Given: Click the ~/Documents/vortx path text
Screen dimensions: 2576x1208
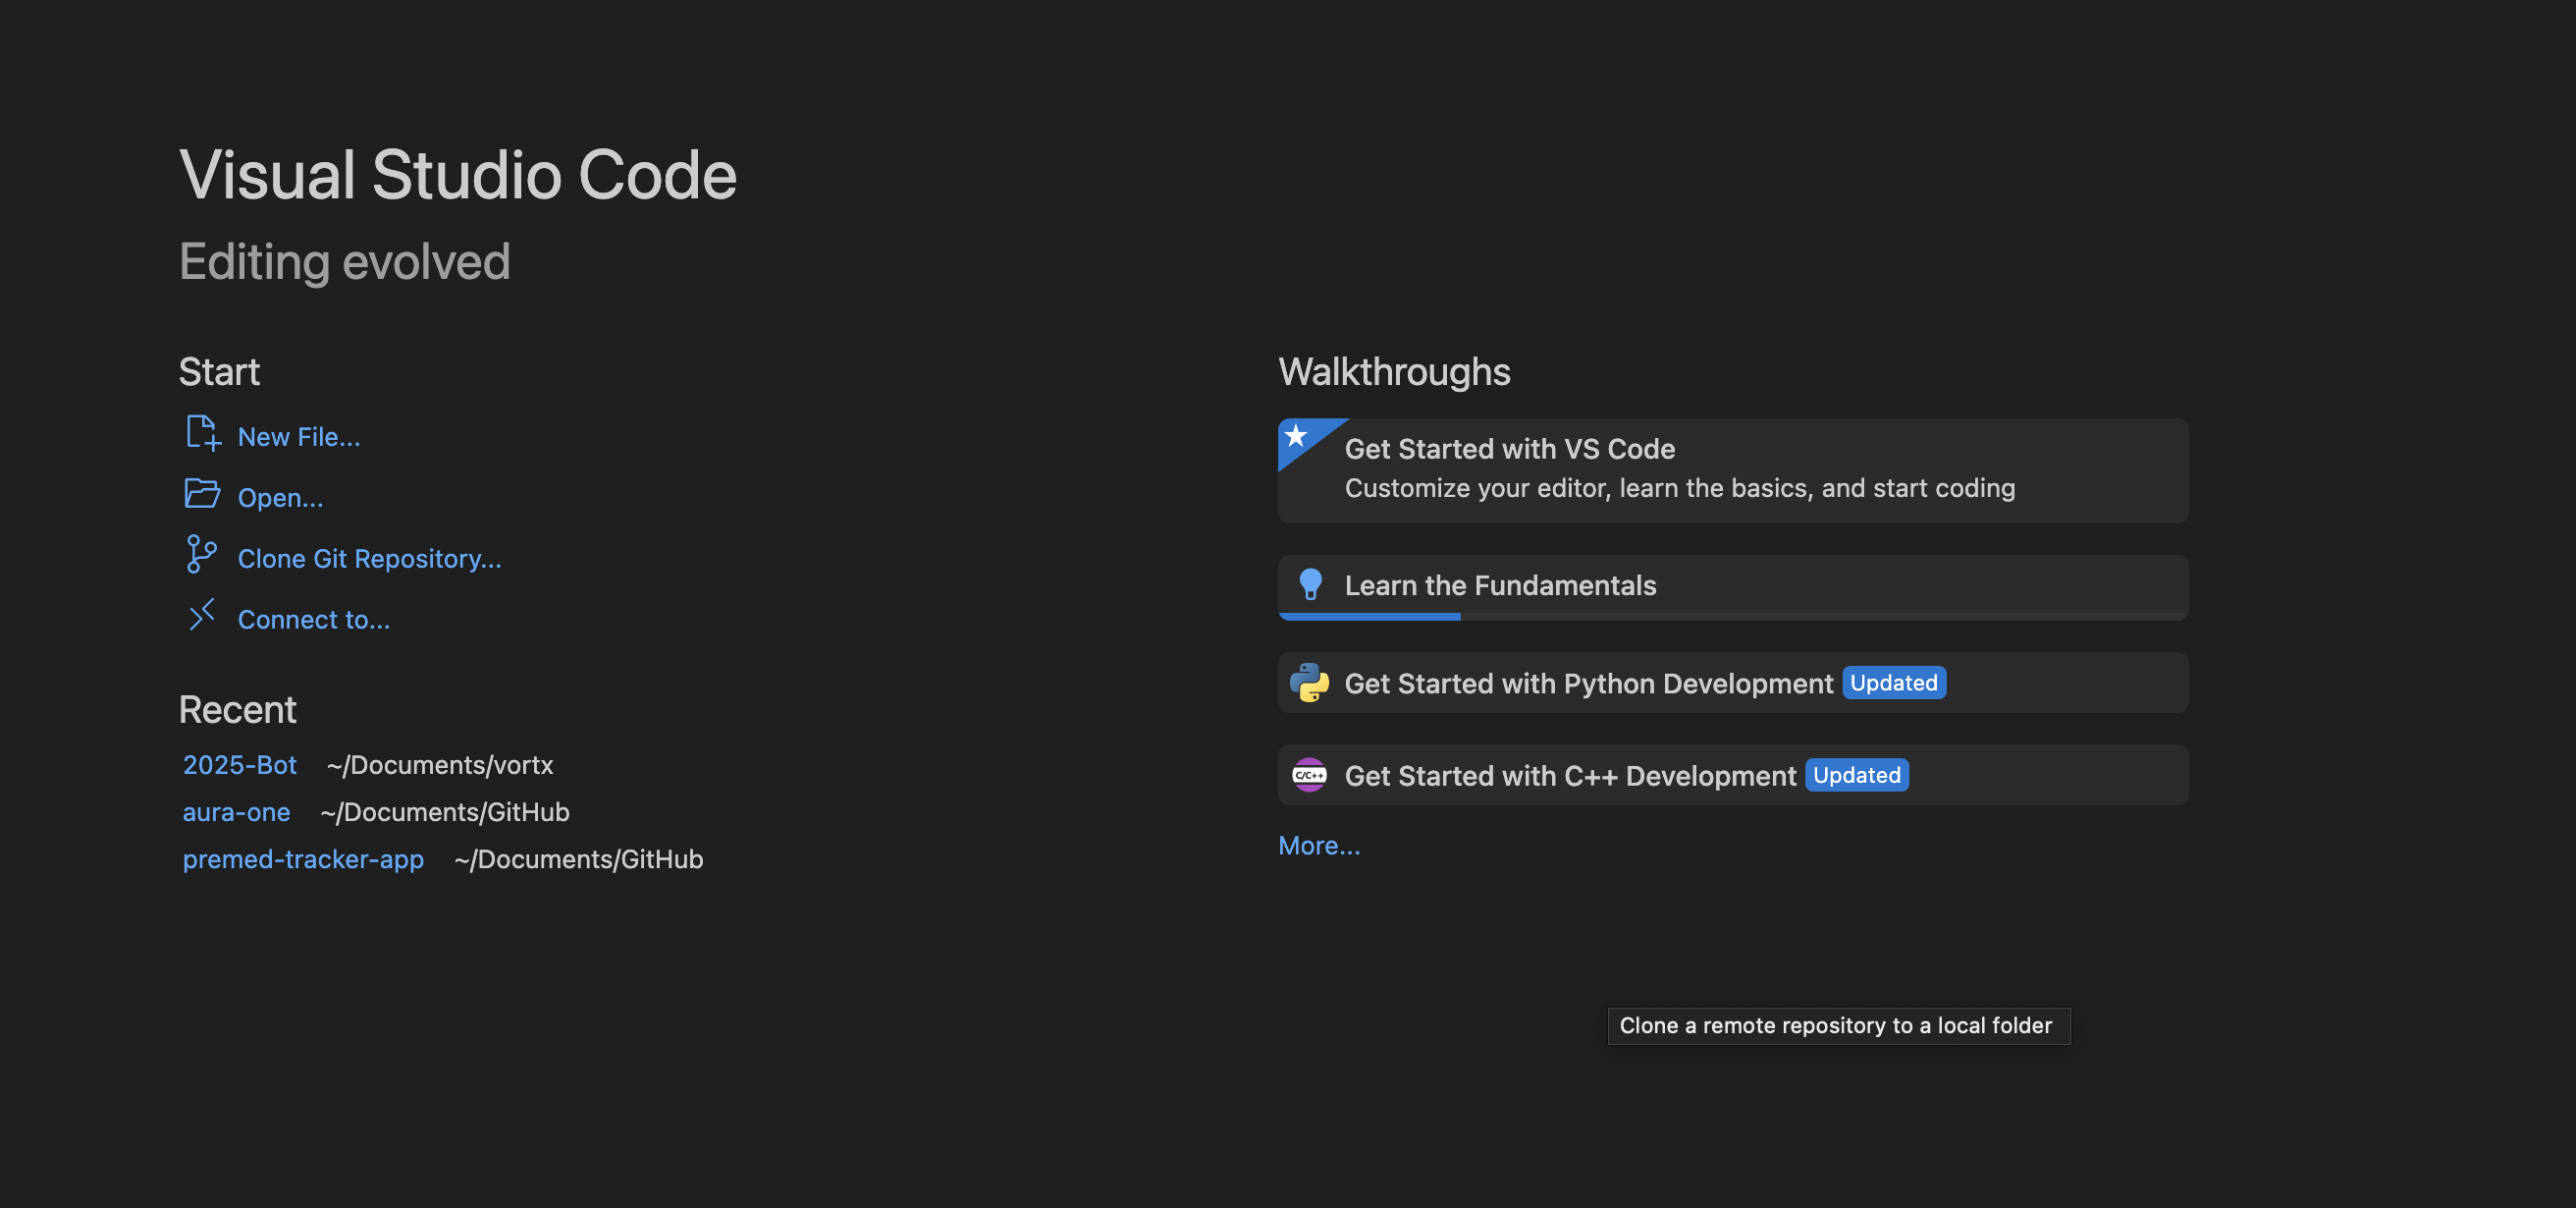Looking at the screenshot, I should [x=440, y=765].
